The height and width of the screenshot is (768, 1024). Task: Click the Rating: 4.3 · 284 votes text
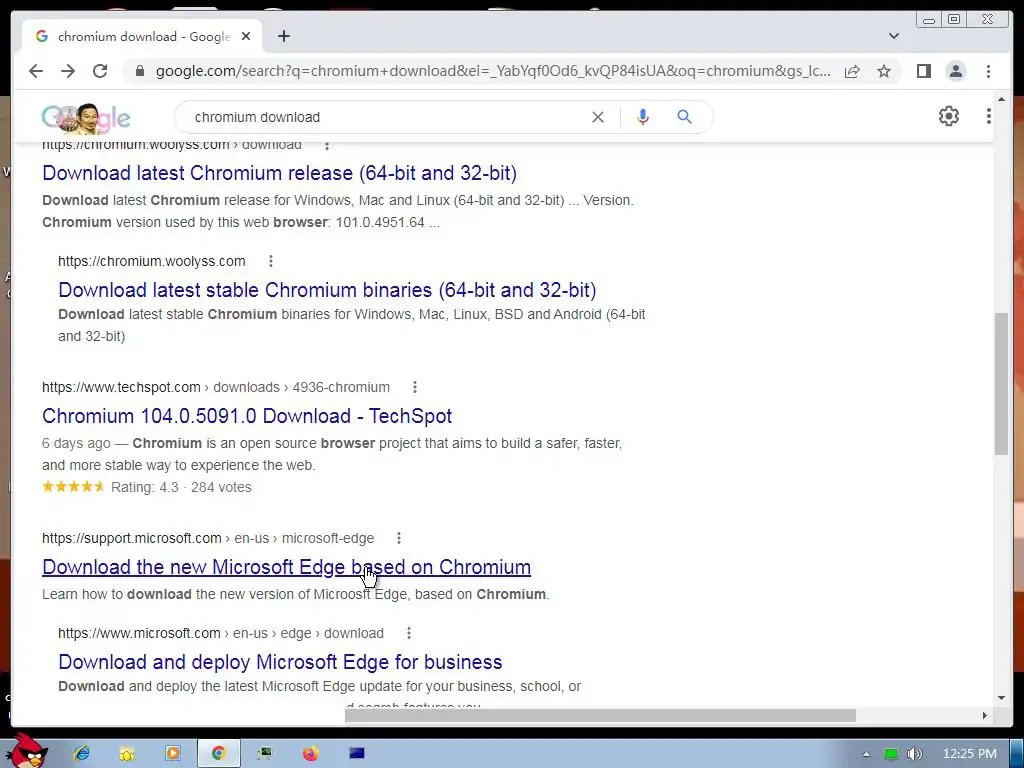[x=181, y=487]
